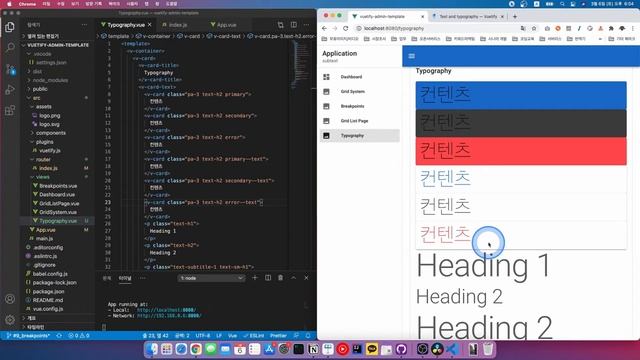Open Dashboard.vue in the explorer

57,194
